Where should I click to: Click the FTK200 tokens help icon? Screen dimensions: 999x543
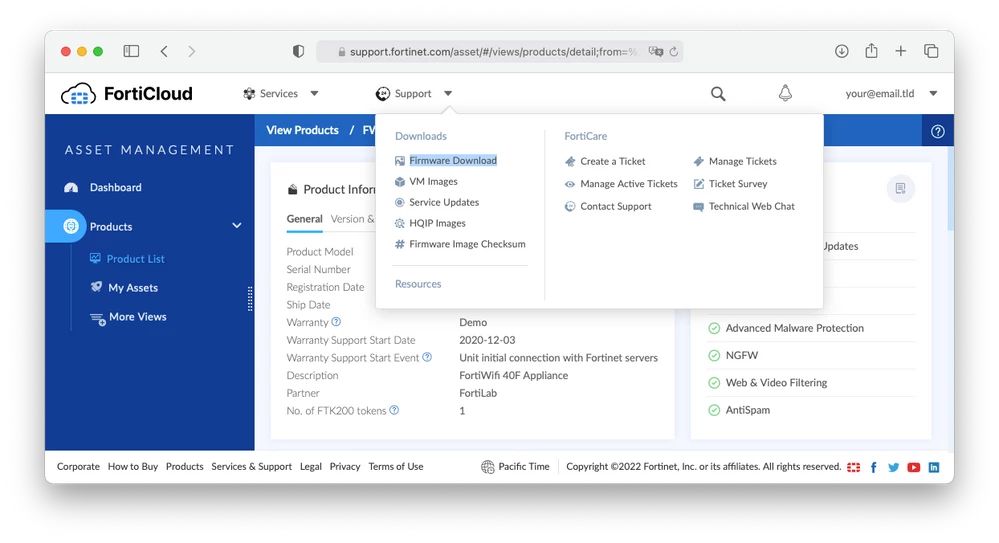394,410
